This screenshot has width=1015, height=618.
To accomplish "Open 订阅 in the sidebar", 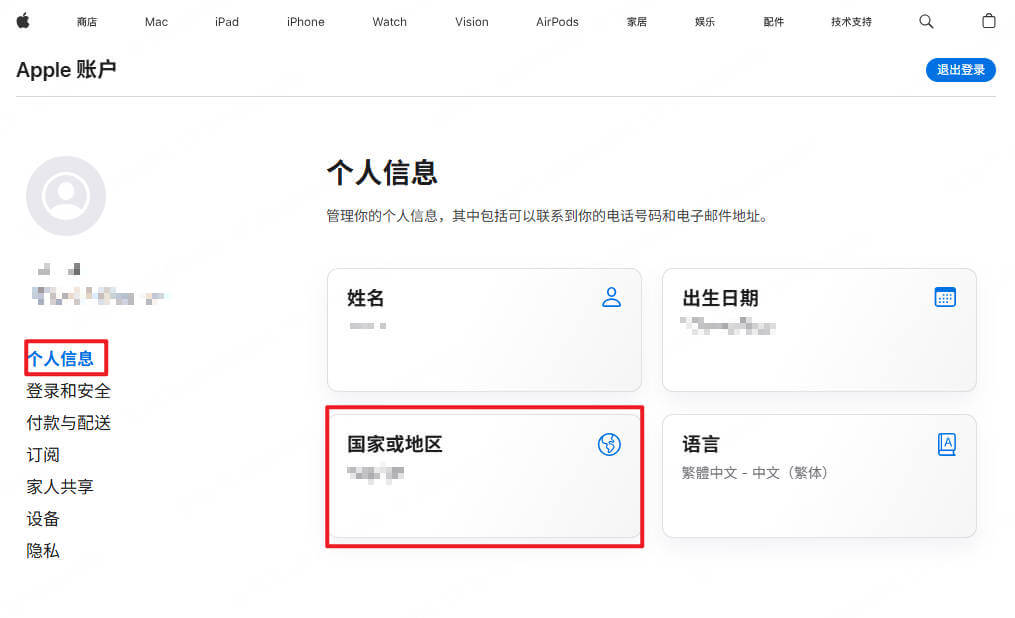I will coord(43,455).
